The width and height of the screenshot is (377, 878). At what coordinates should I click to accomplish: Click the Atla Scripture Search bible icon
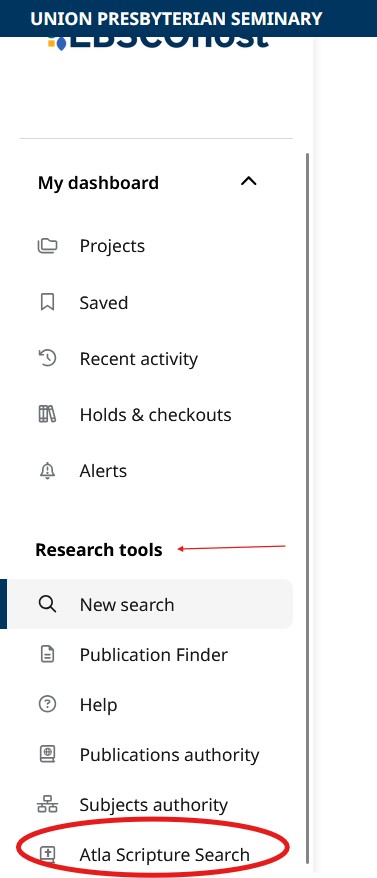pos(47,854)
